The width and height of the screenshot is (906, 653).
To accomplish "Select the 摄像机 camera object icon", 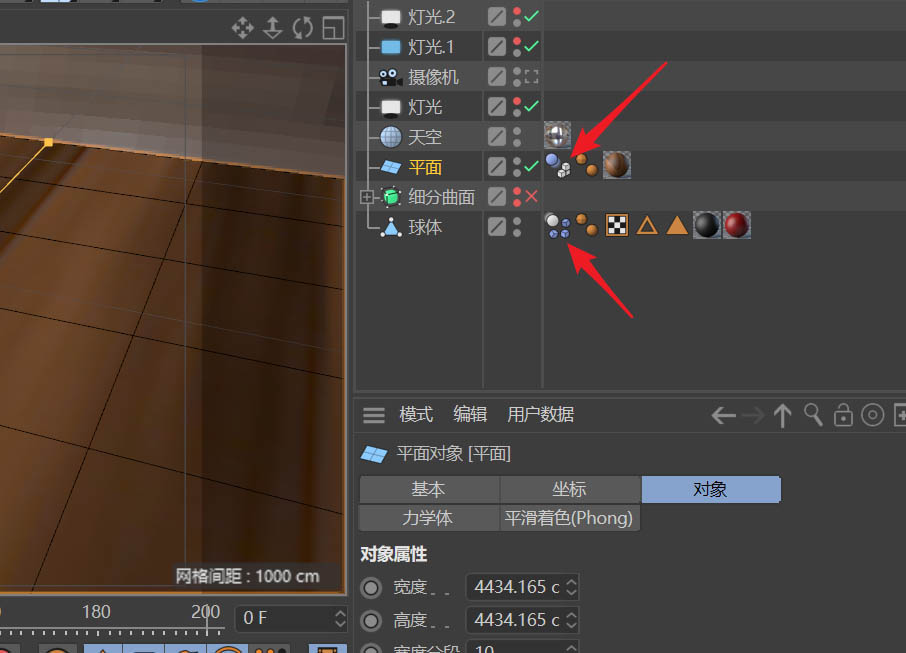I will (x=389, y=76).
